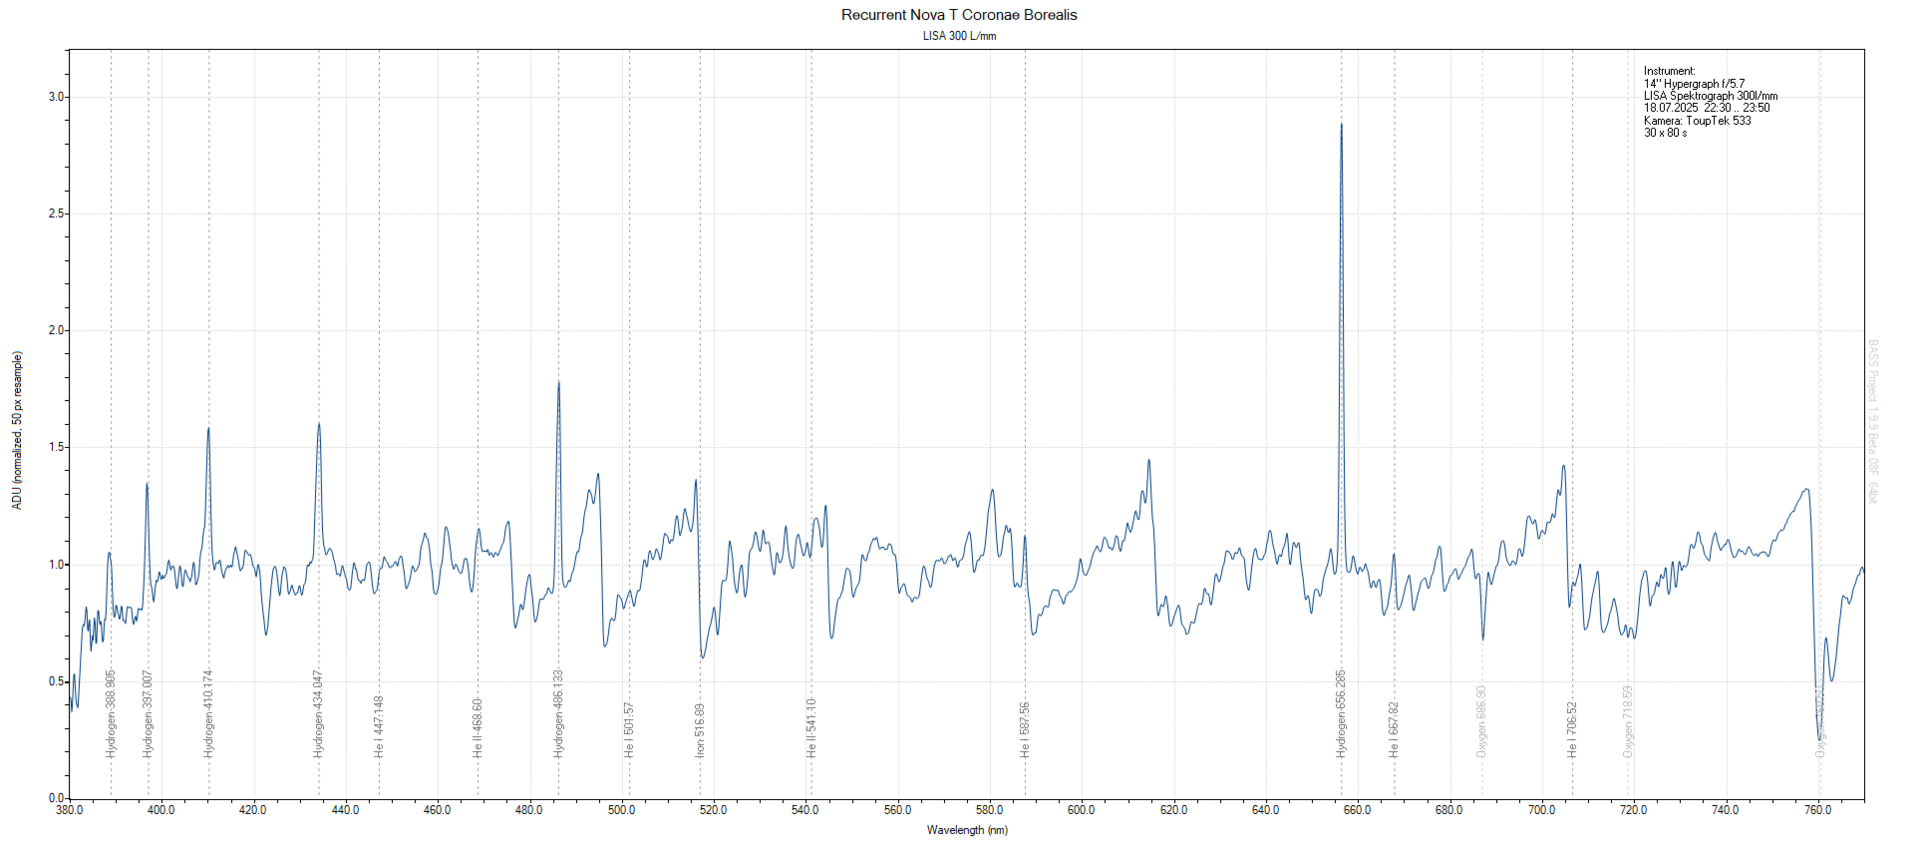Image resolution: width=1920 pixels, height=848 pixels.
Task: Click the "Hydrogen 410.174" line label
Action: (x=209, y=713)
